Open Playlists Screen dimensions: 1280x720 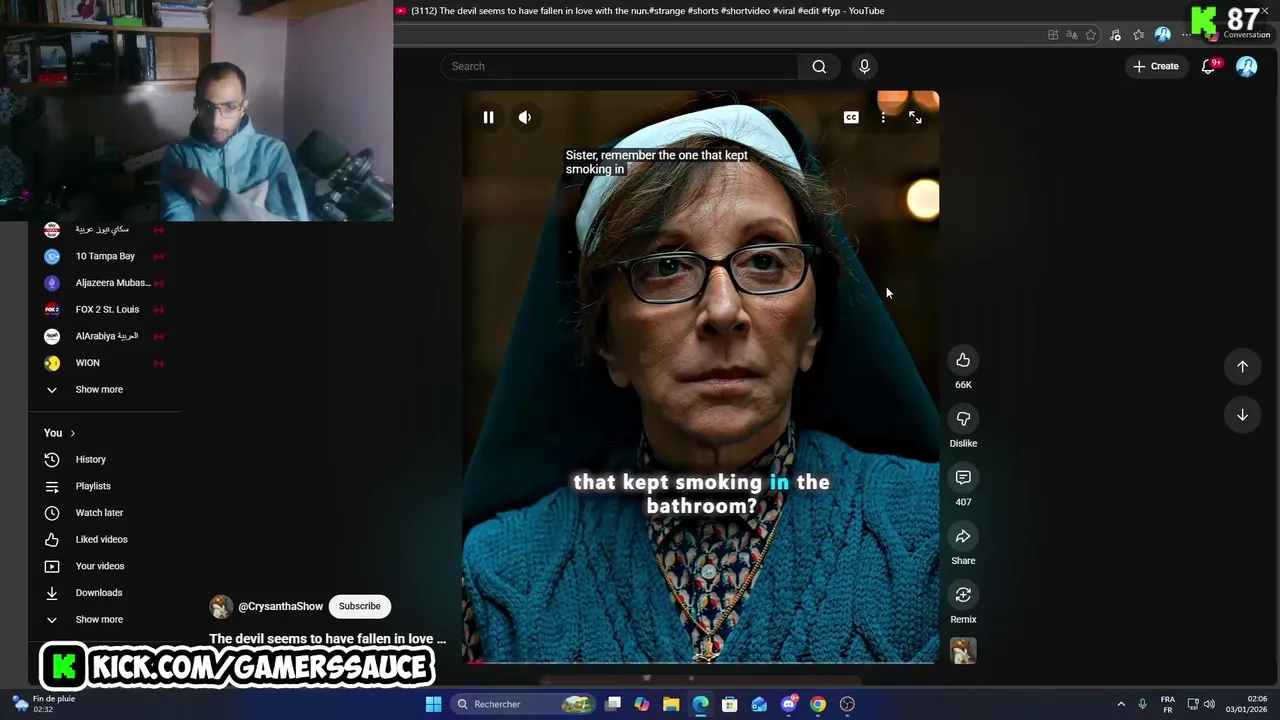pyautogui.click(x=93, y=486)
